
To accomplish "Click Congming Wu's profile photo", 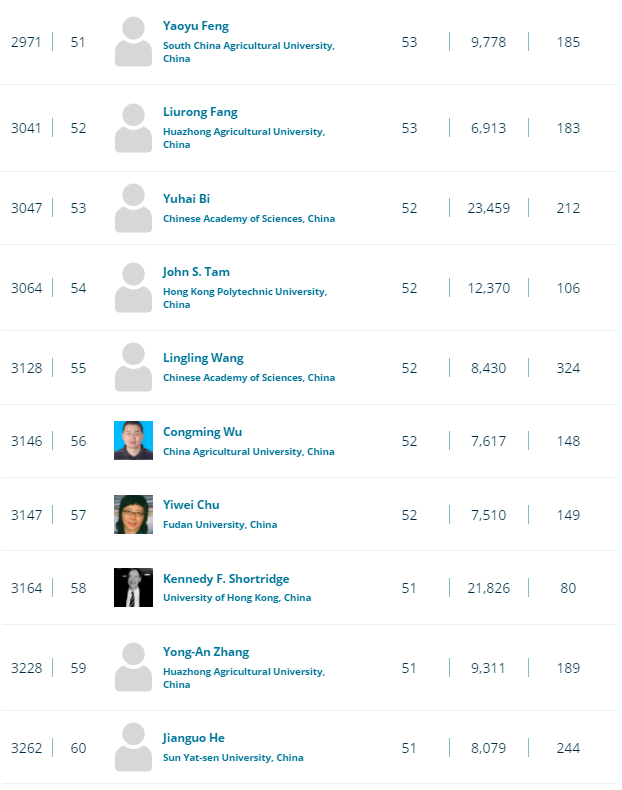I will point(133,440).
